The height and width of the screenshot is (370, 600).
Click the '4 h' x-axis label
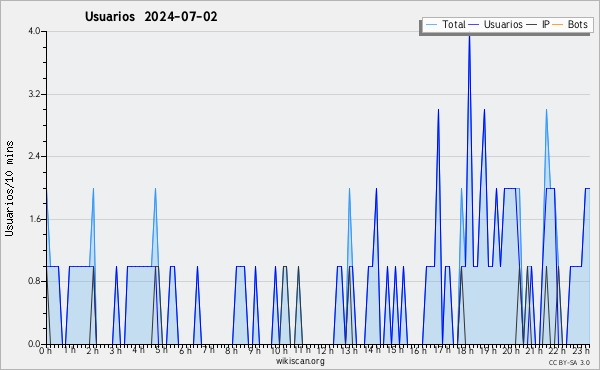click(x=139, y=350)
